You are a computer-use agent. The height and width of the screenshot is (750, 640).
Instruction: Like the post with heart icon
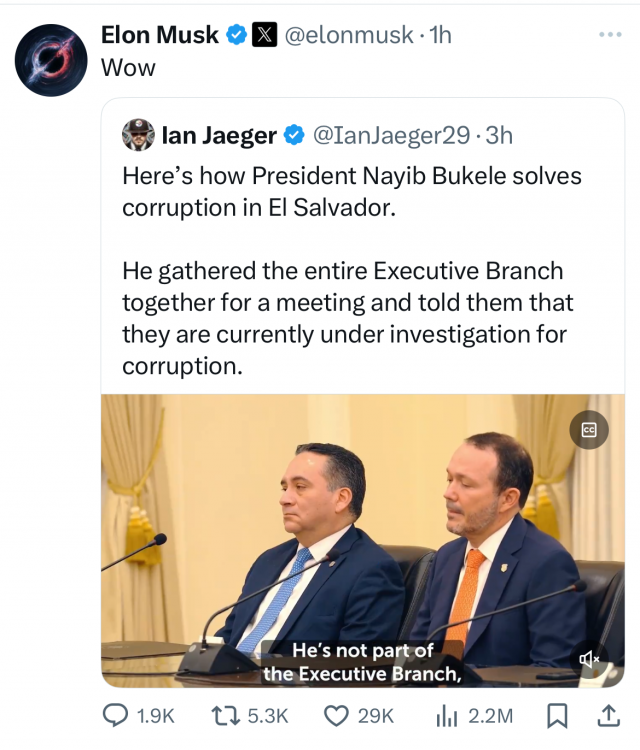[x=338, y=715]
